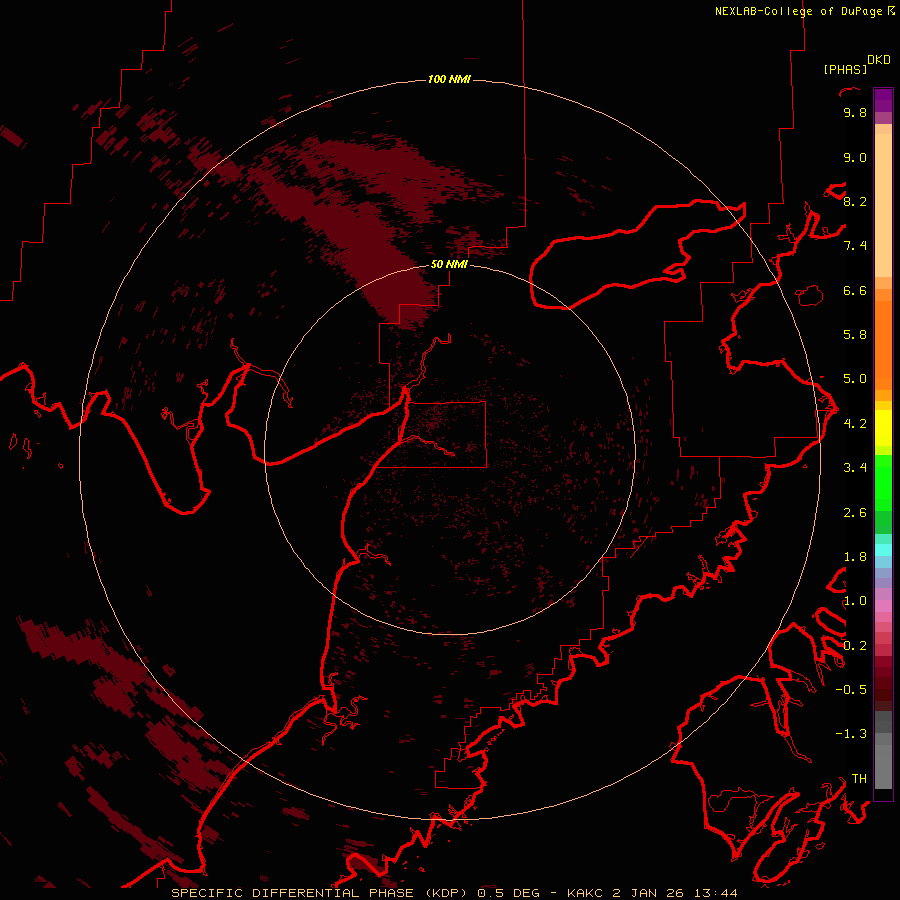The height and width of the screenshot is (900, 900).
Task: Click the purple segment atop the color bar
Action: pos(883,100)
